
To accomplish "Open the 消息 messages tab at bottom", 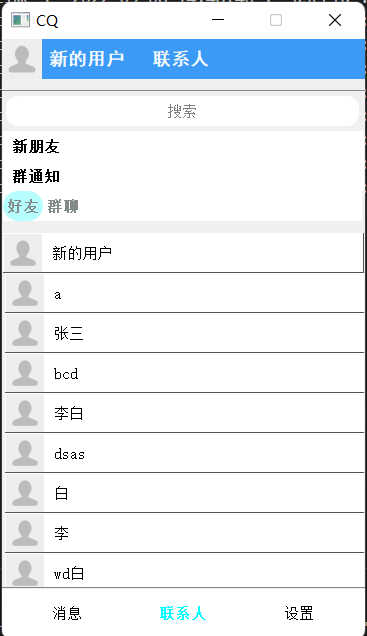I will click(67, 613).
